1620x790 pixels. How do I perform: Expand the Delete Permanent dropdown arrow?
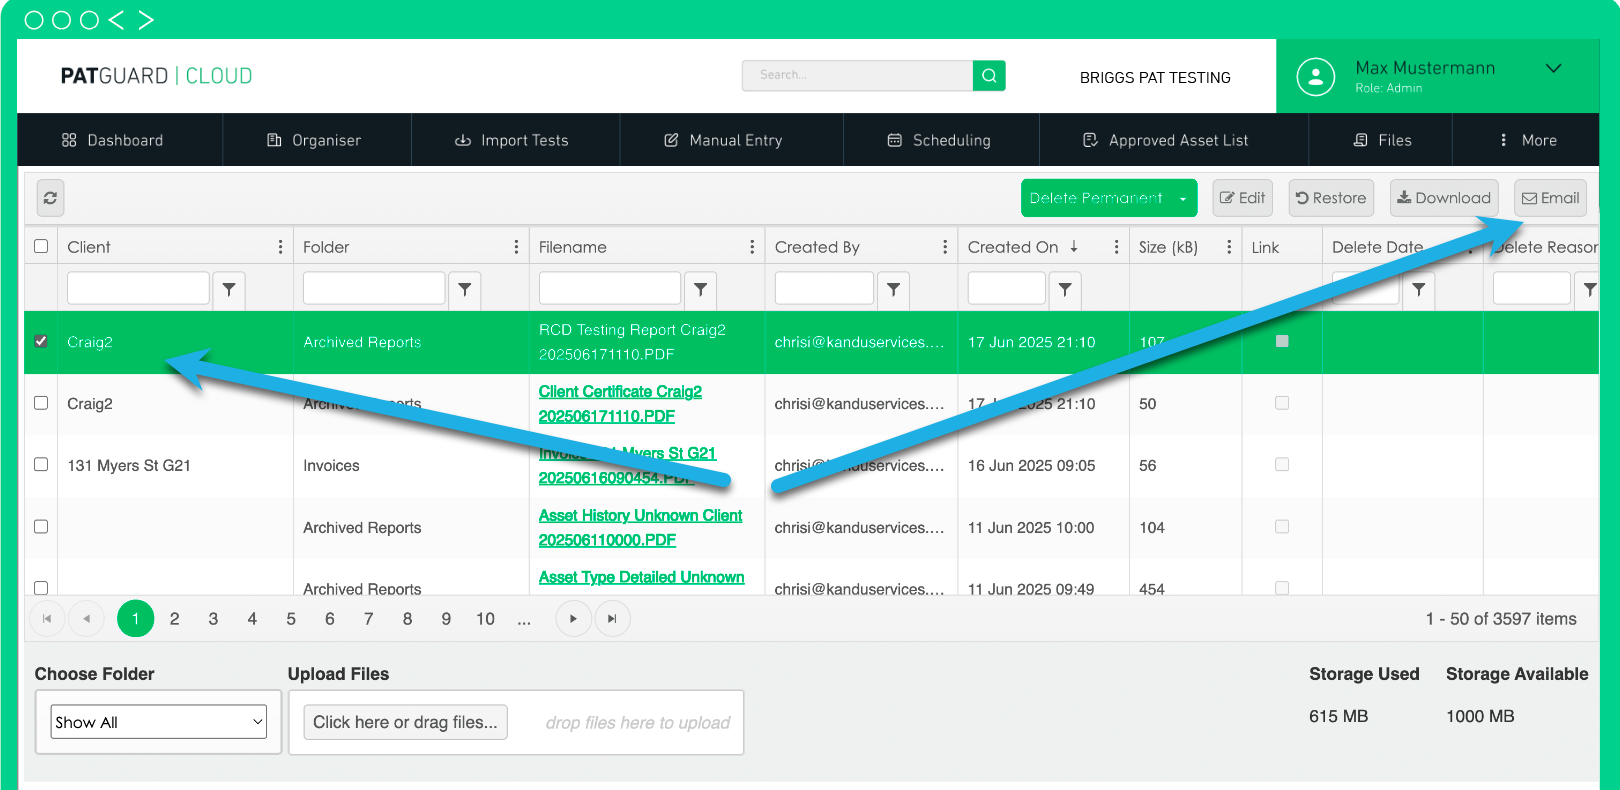tap(1182, 199)
